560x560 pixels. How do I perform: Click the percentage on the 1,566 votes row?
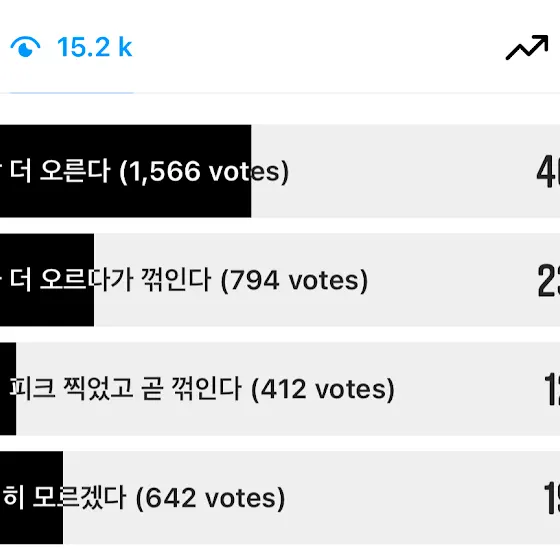tap(548, 171)
